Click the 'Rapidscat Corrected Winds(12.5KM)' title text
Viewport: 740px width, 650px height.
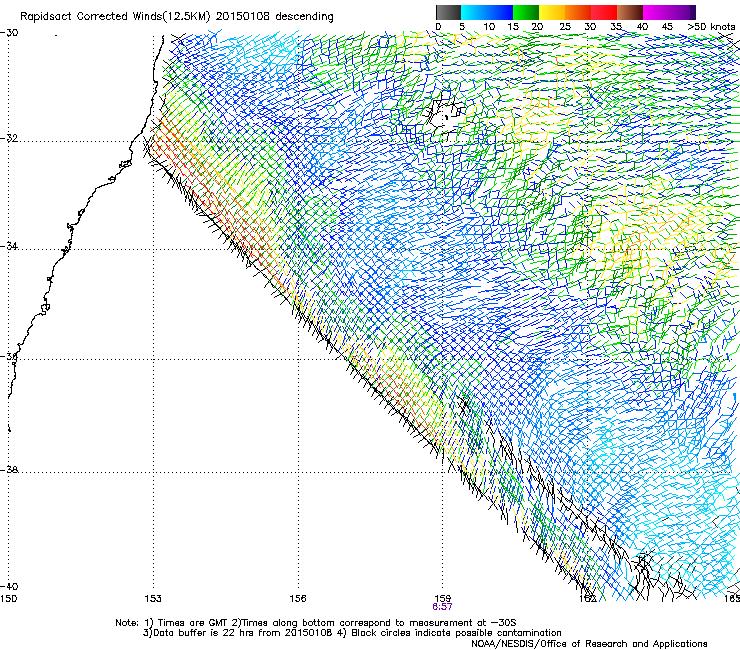coord(115,17)
